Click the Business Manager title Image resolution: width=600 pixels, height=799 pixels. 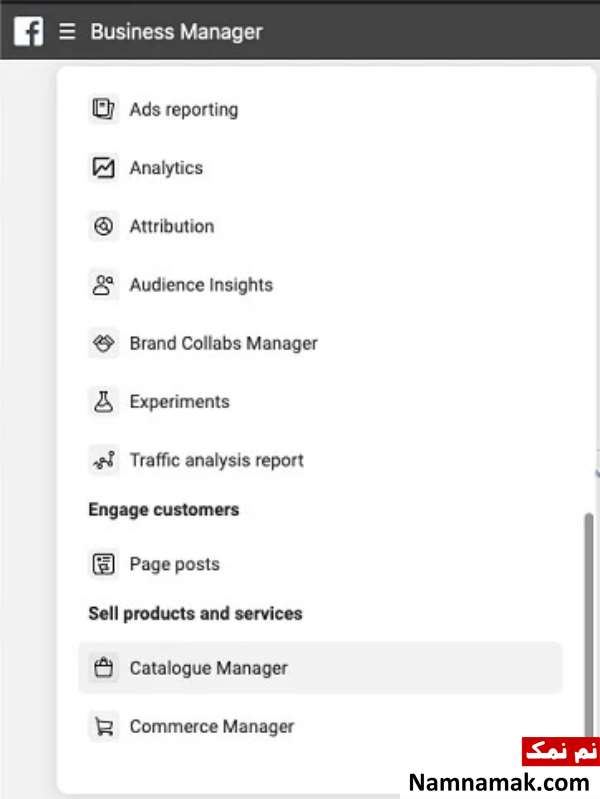pos(176,32)
